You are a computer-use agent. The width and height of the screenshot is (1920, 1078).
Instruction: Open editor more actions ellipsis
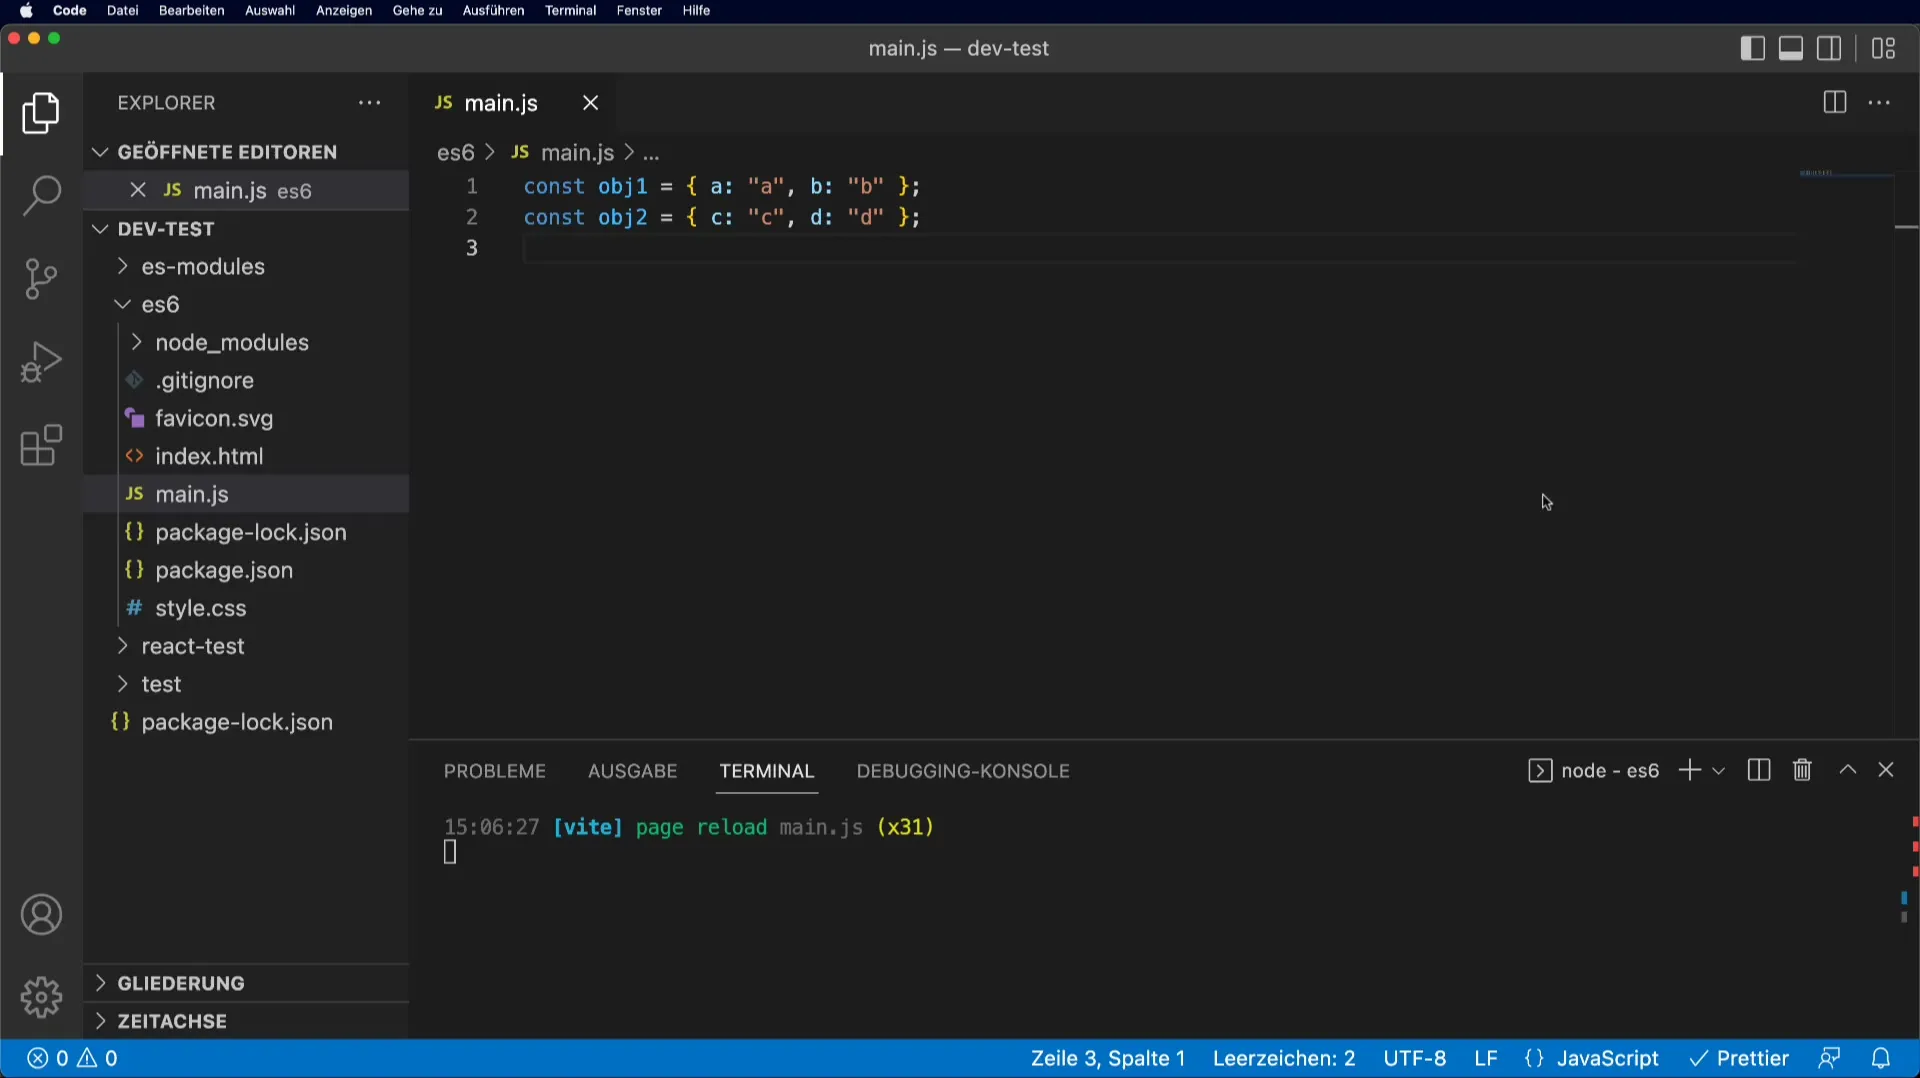coord(1880,103)
